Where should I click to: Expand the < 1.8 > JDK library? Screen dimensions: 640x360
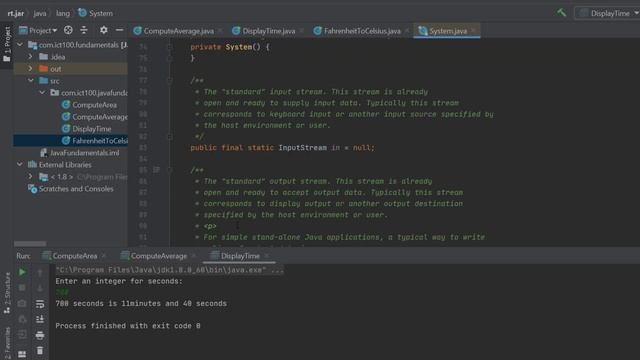point(31,176)
